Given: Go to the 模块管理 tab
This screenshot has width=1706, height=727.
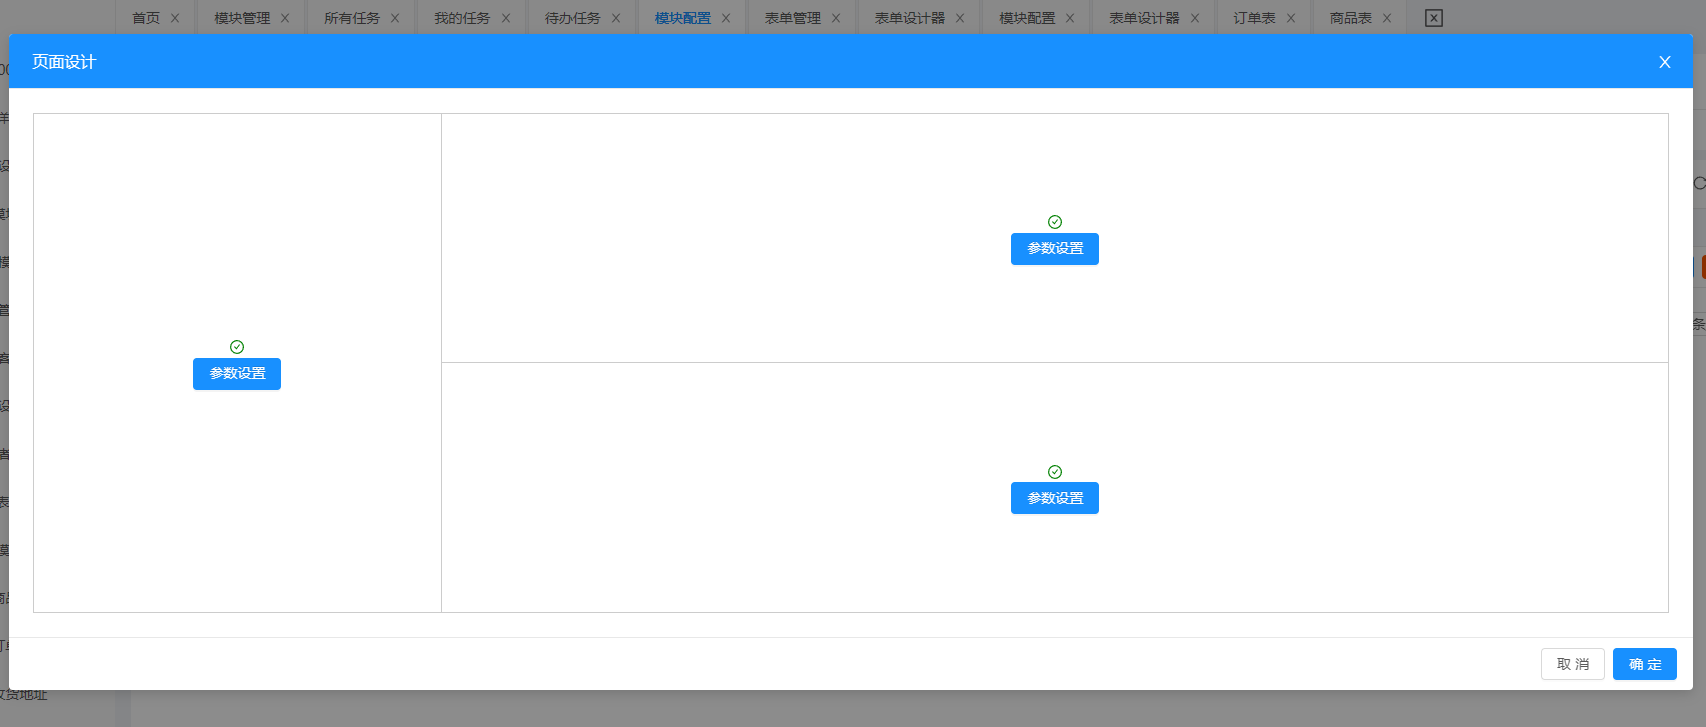Looking at the screenshot, I should [x=242, y=18].
